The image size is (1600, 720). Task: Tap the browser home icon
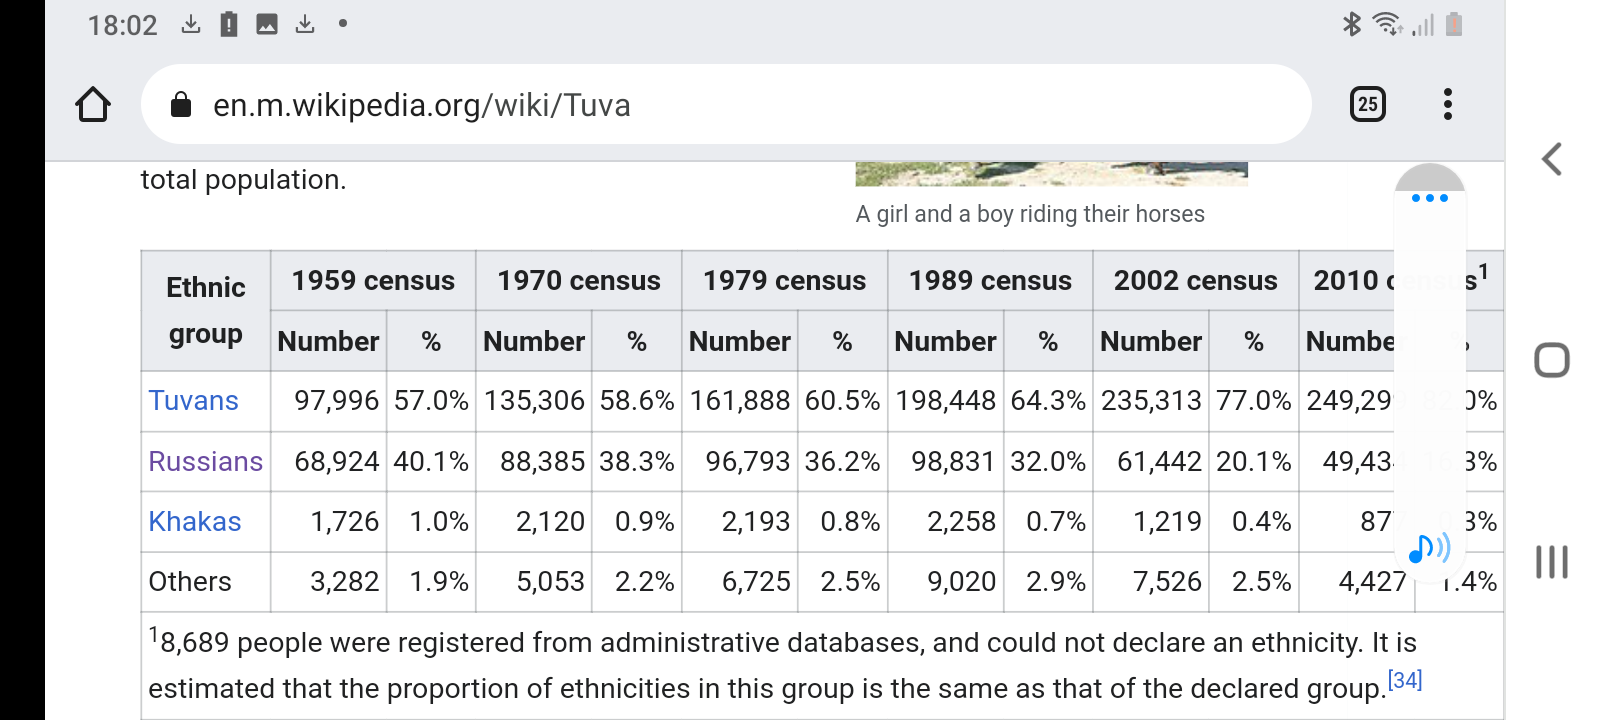[x=93, y=105]
